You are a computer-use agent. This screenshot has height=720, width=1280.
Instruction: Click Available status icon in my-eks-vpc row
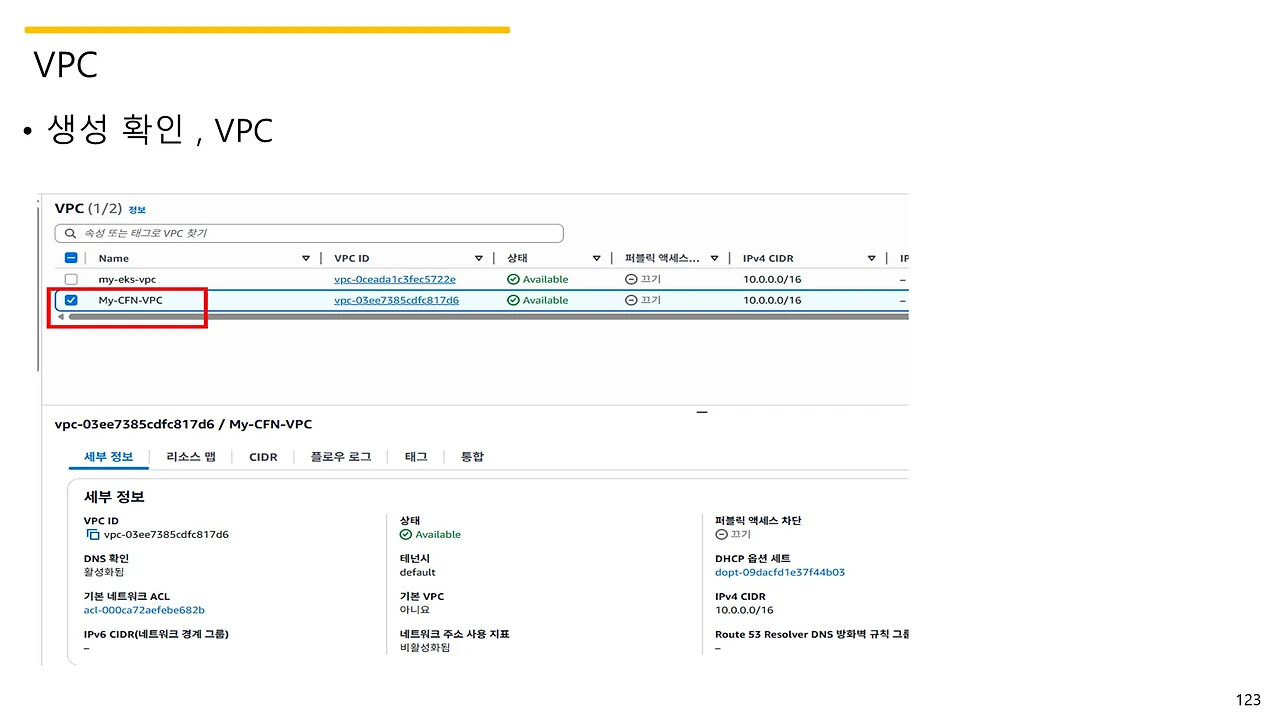pyautogui.click(x=513, y=280)
